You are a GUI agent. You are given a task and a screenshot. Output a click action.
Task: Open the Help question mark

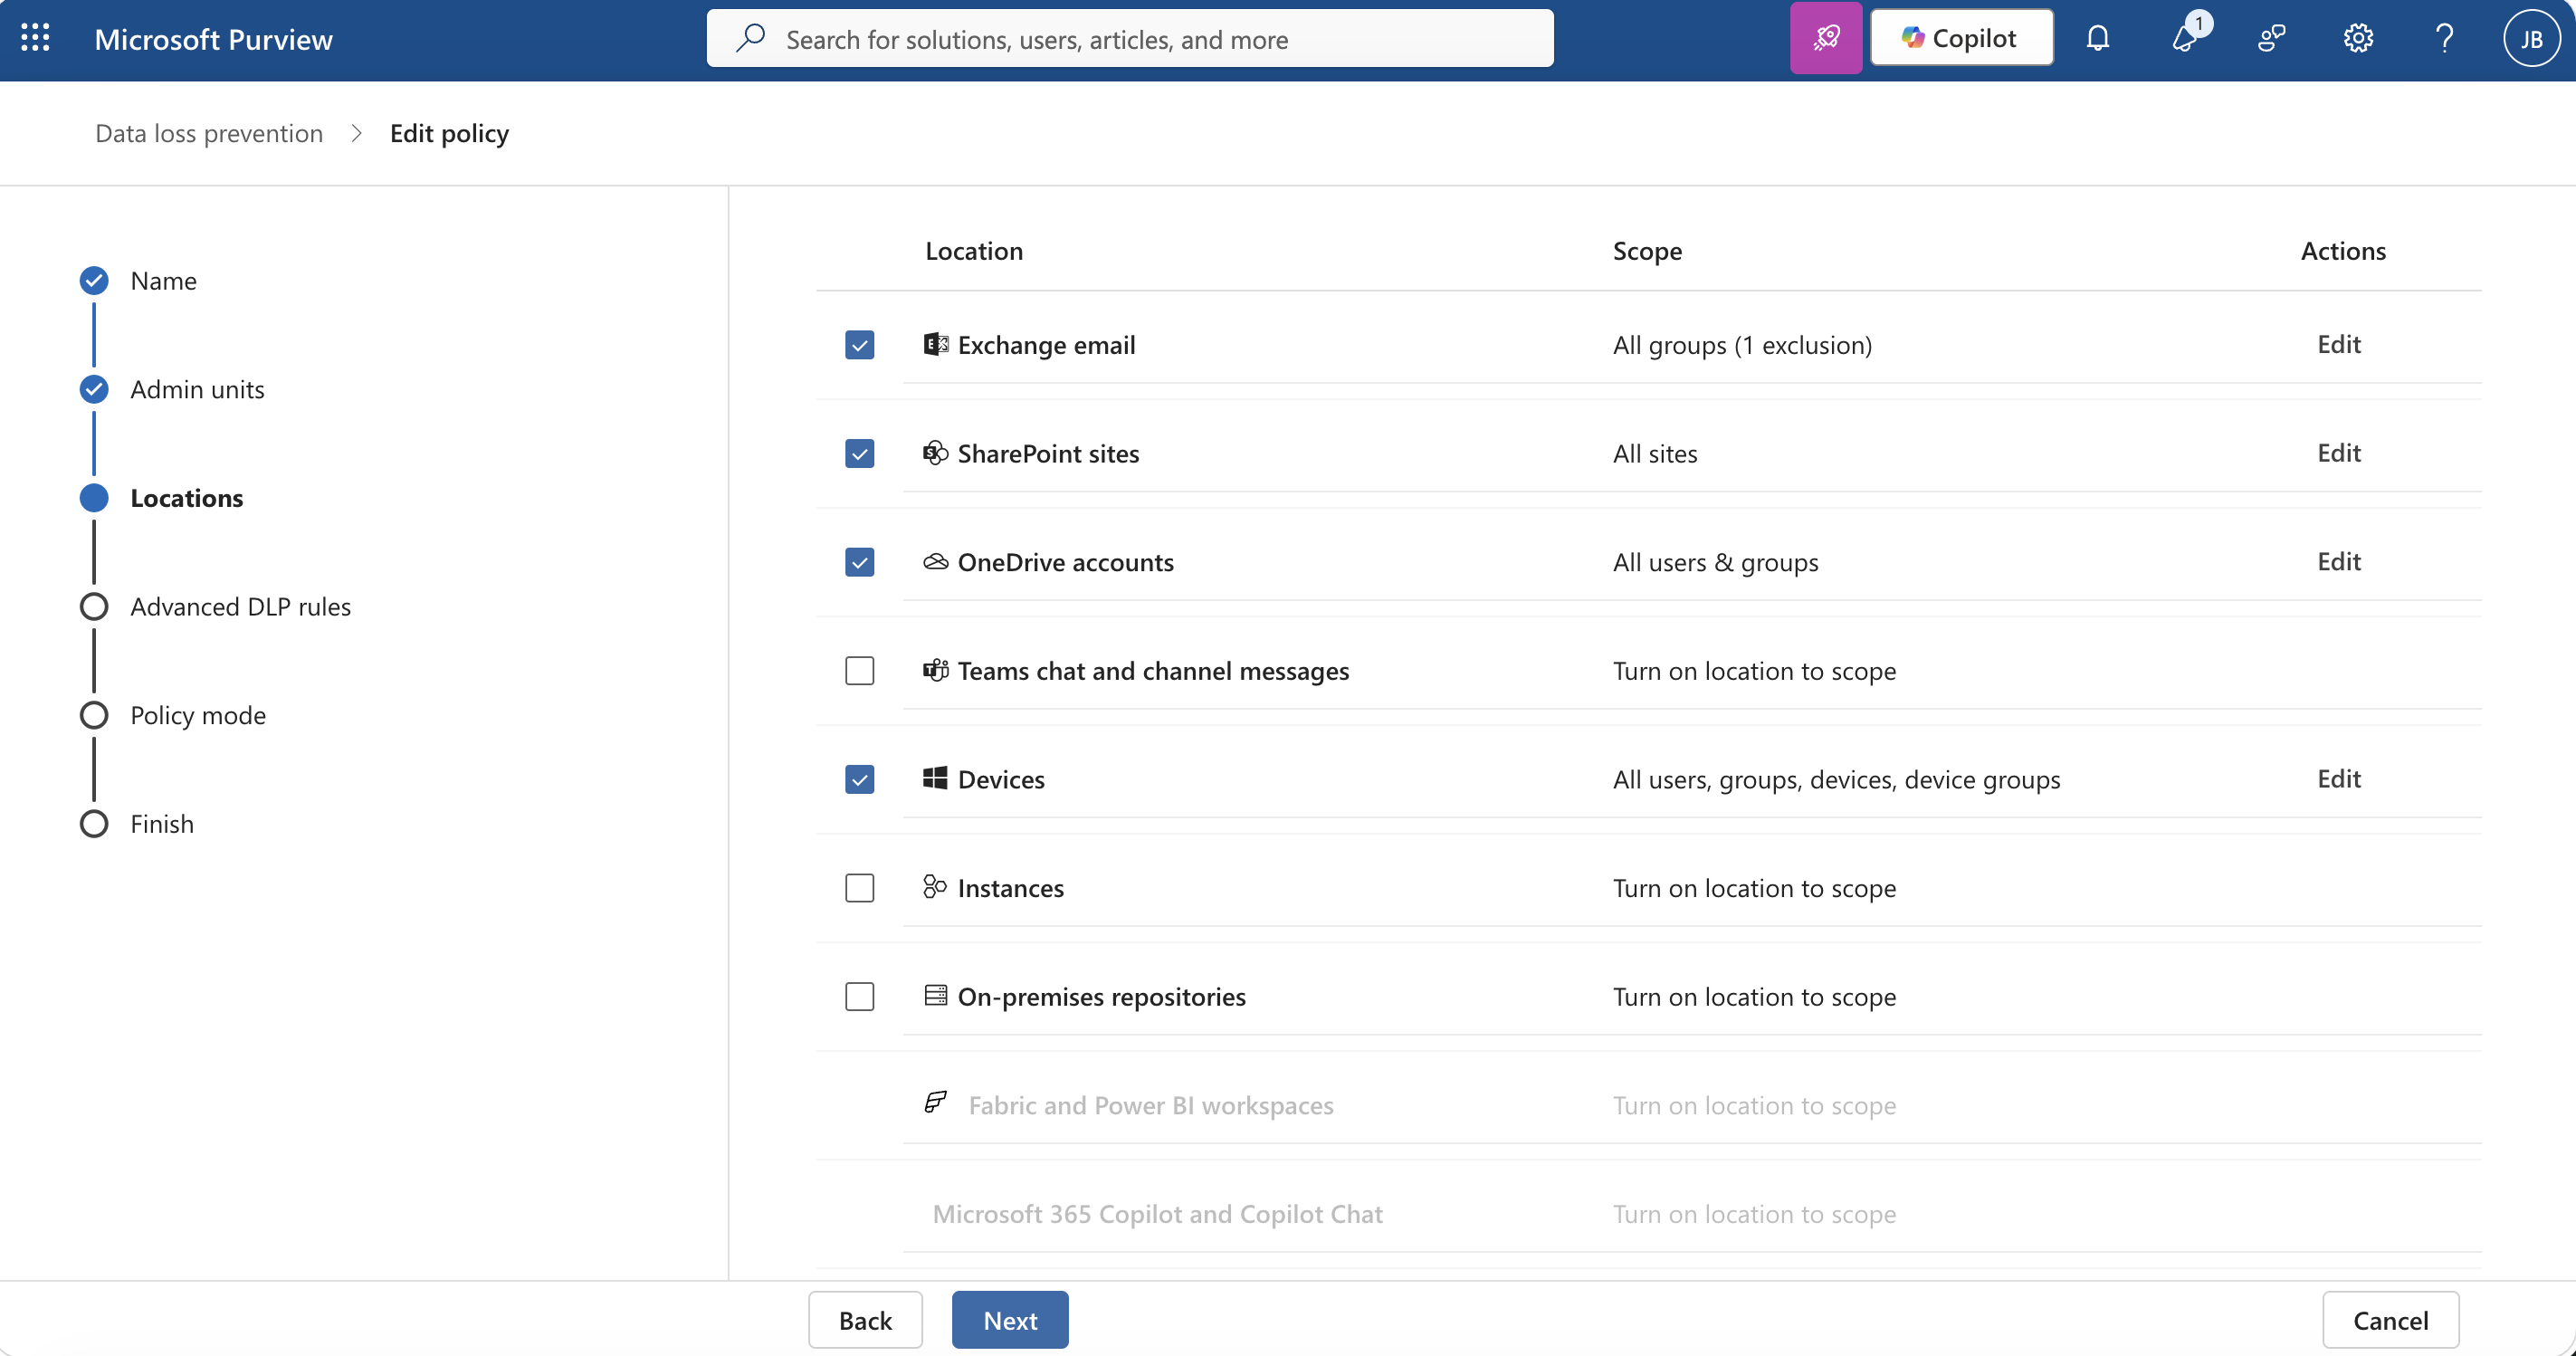[2445, 38]
